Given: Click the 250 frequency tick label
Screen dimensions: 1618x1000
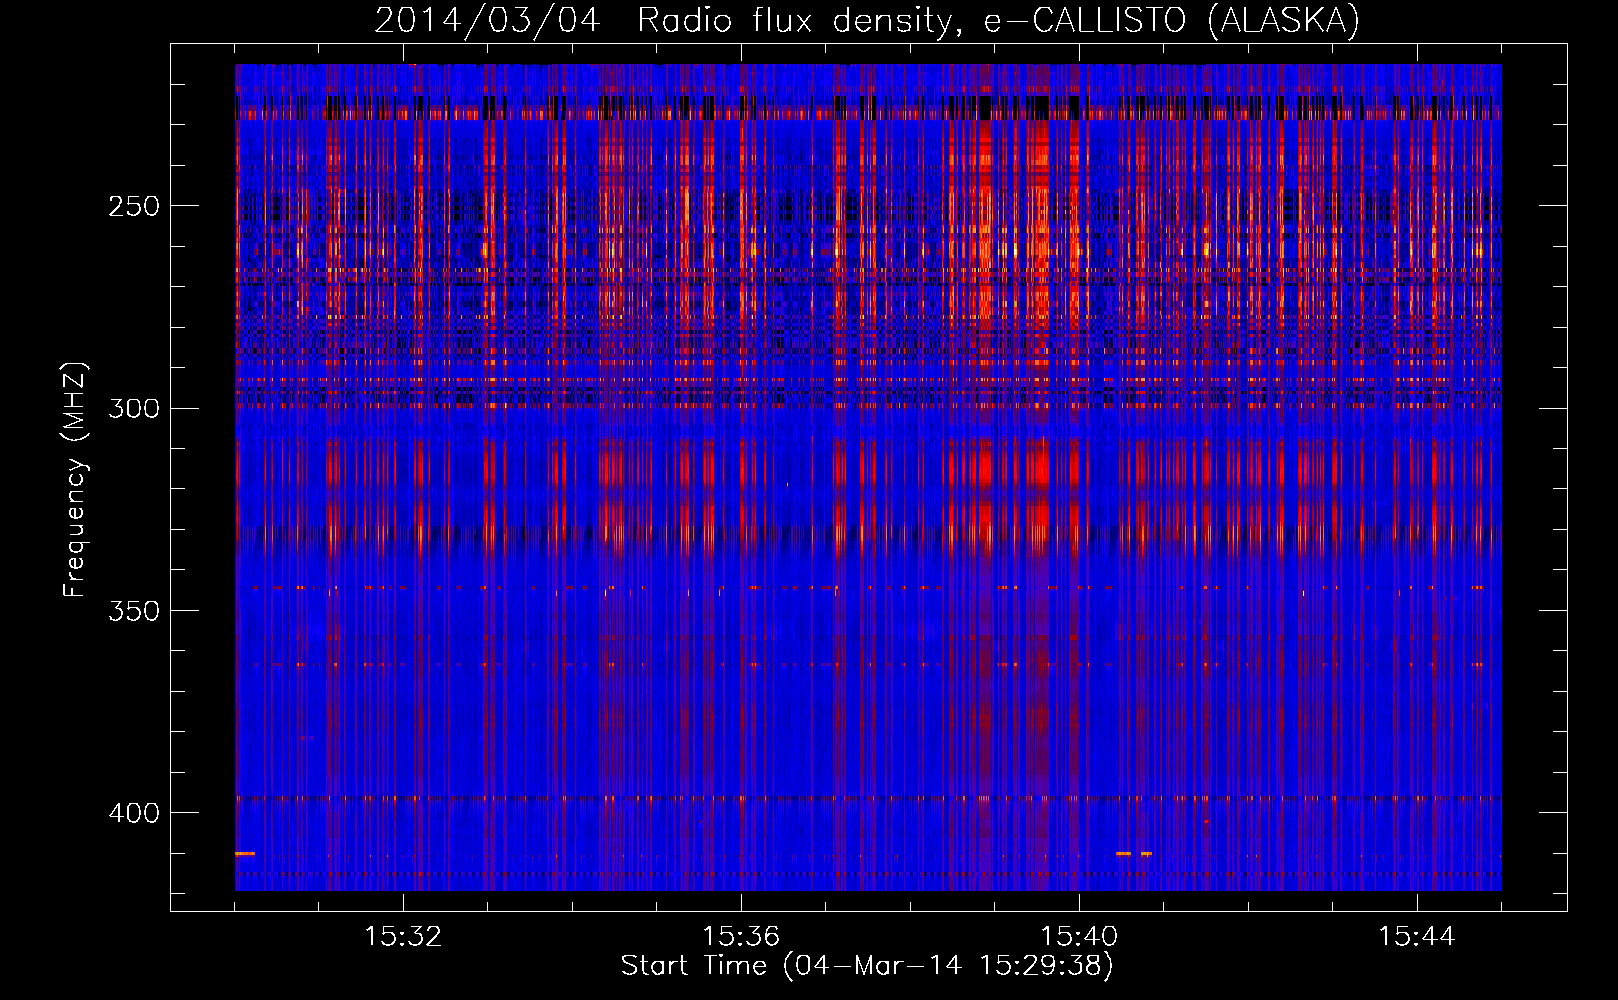Looking at the screenshot, I should tap(134, 206).
